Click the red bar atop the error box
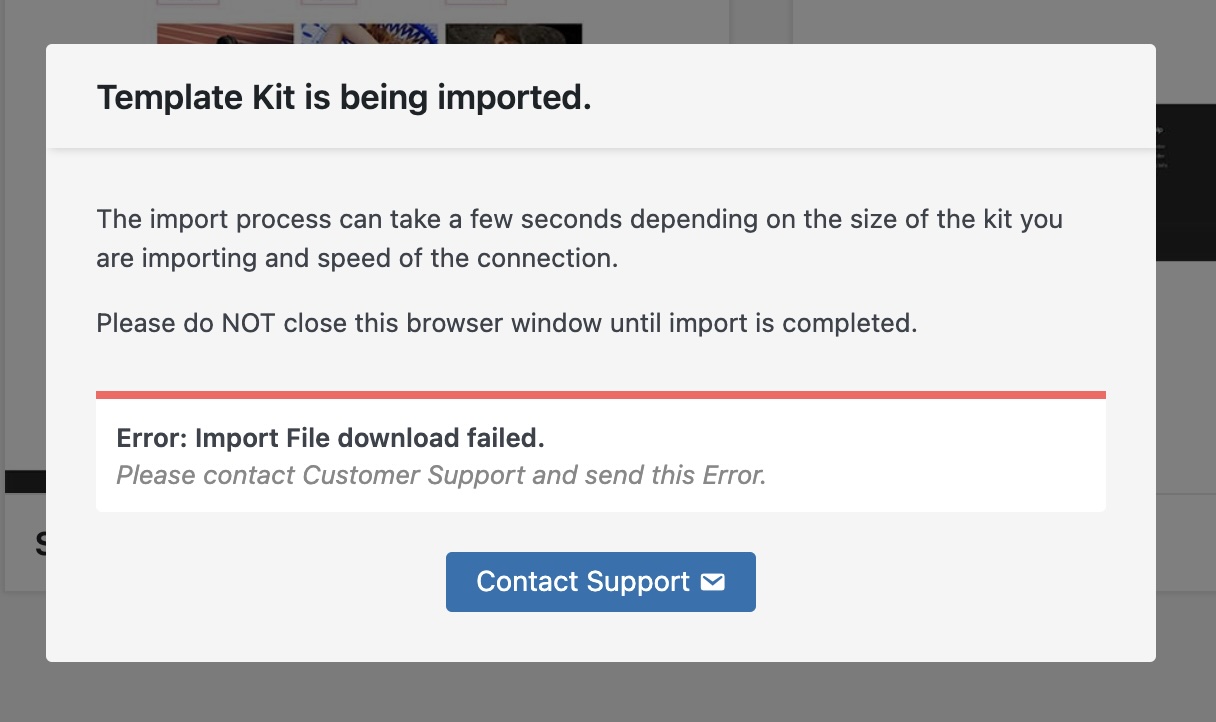 tap(600, 395)
